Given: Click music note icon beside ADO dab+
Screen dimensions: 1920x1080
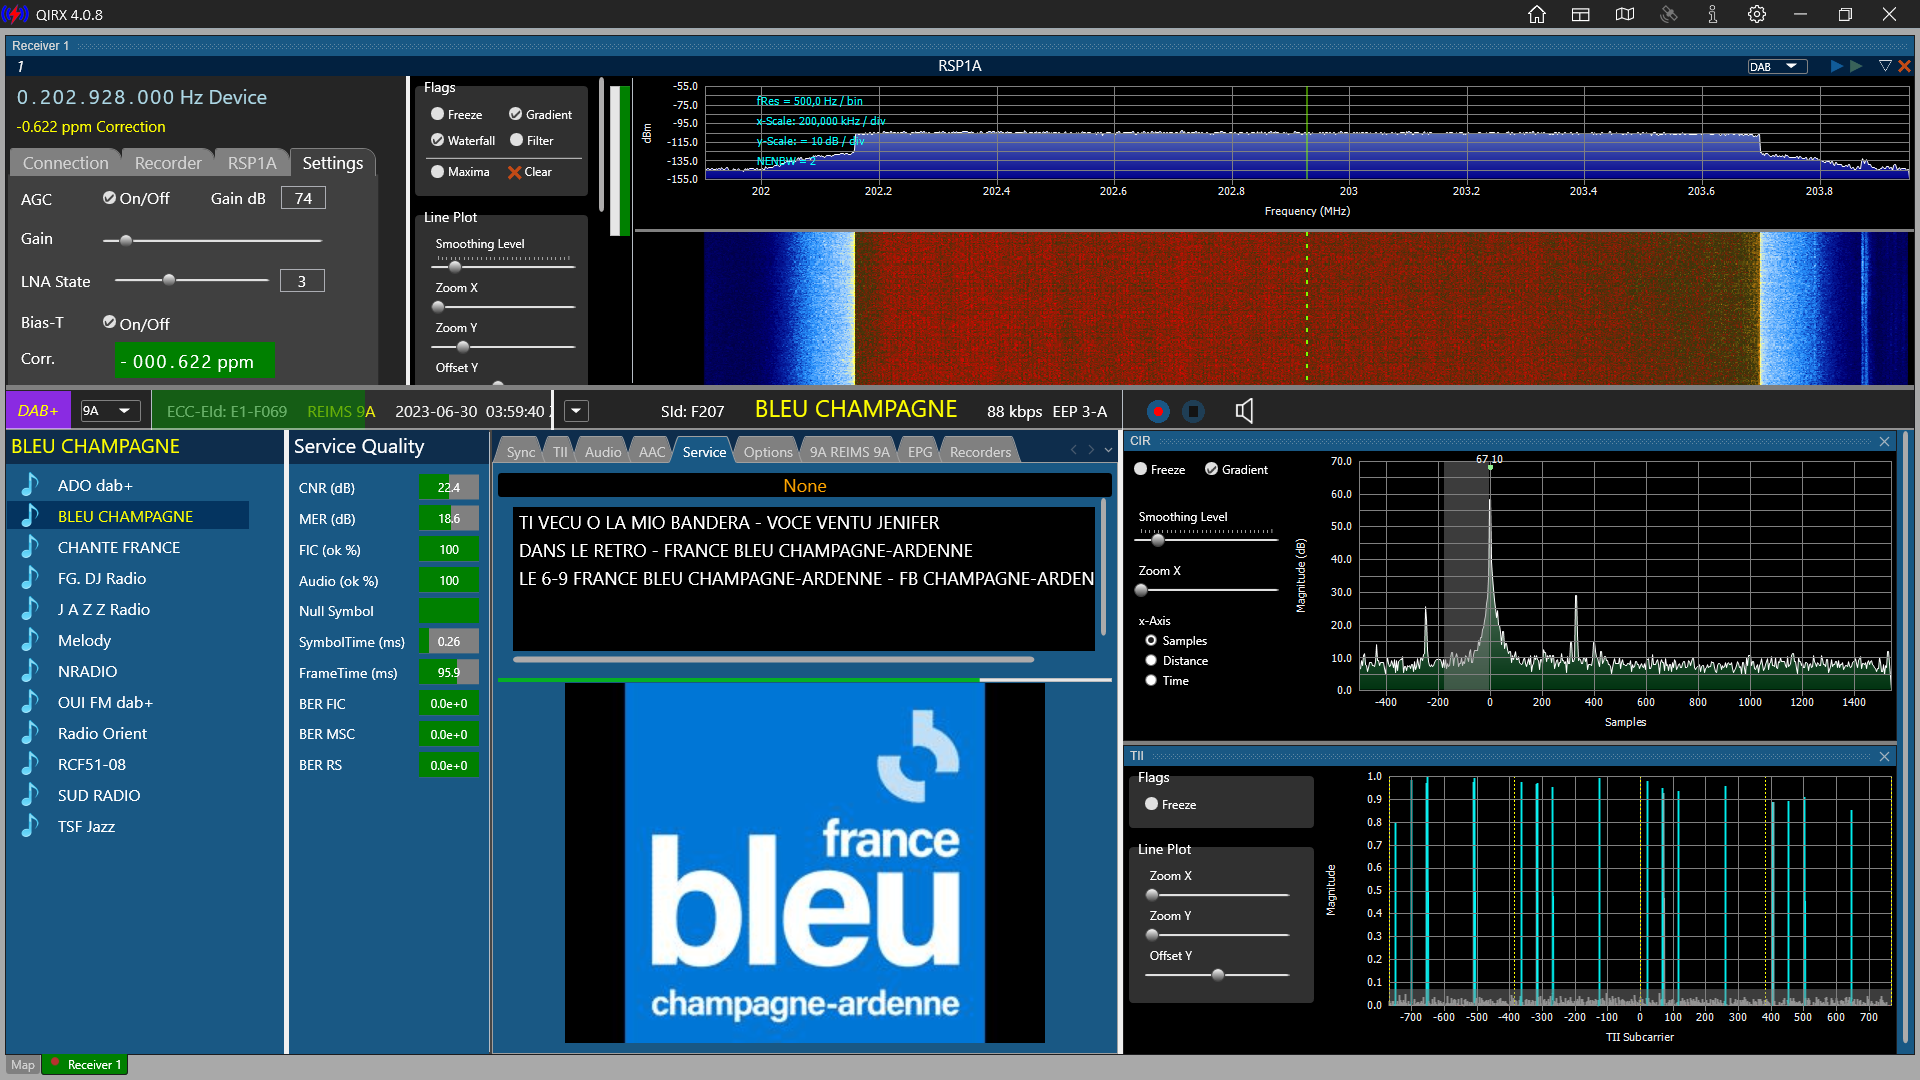Looking at the screenshot, I should (30, 485).
